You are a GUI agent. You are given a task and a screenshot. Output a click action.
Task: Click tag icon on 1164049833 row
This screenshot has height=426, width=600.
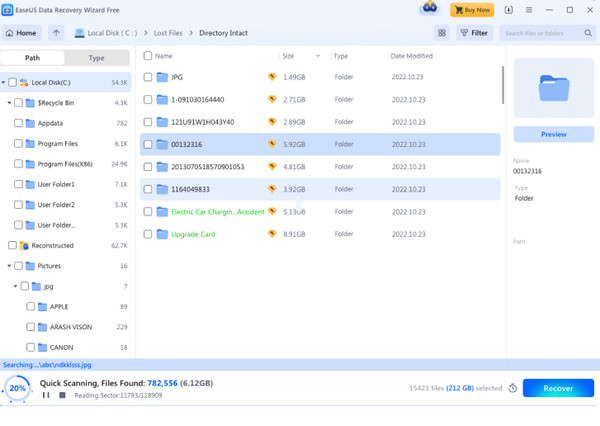pyautogui.click(x=272, y=189)
